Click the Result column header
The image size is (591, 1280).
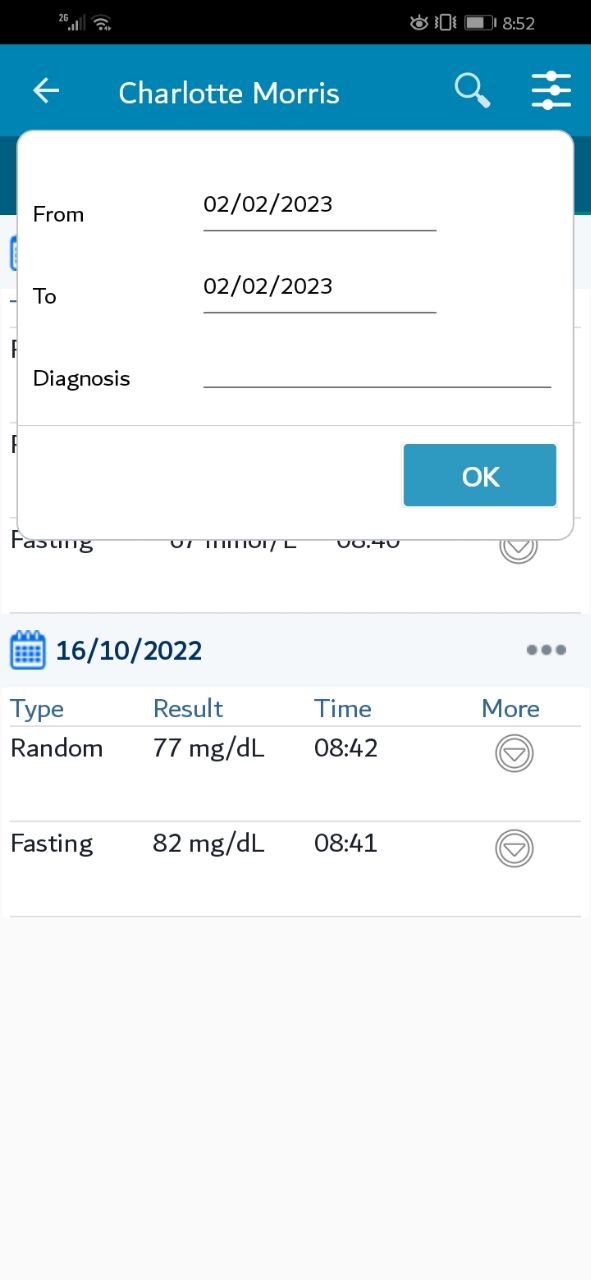click(188, 708)
